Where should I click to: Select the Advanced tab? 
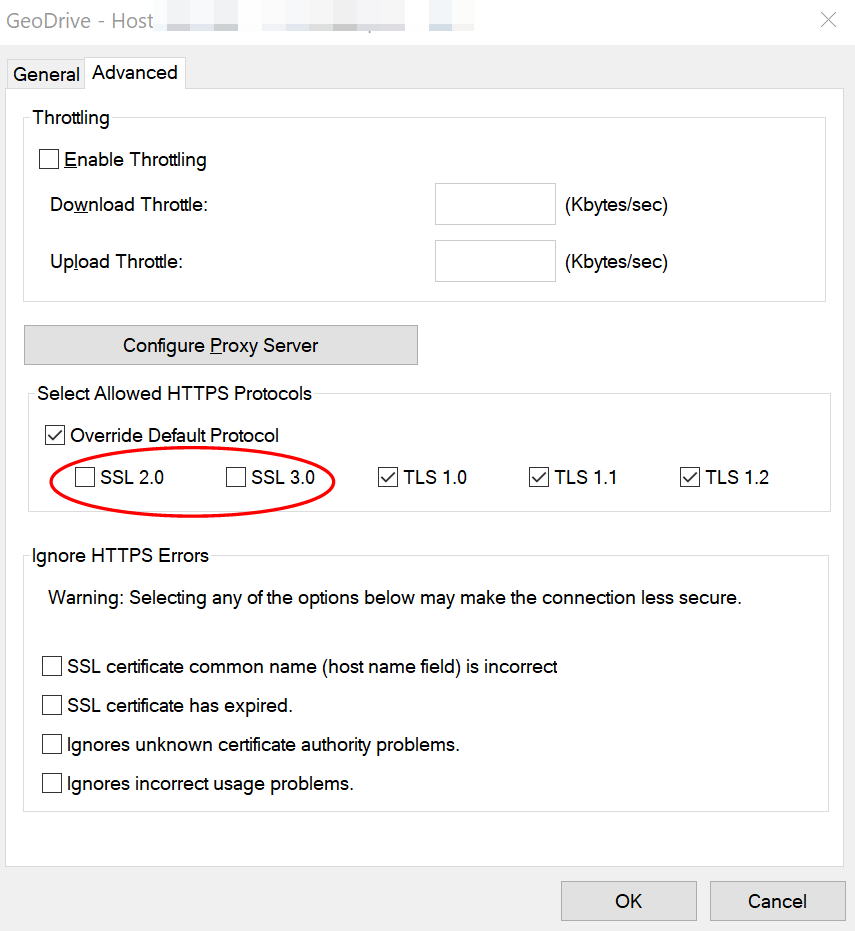click(x=134, y=72)
